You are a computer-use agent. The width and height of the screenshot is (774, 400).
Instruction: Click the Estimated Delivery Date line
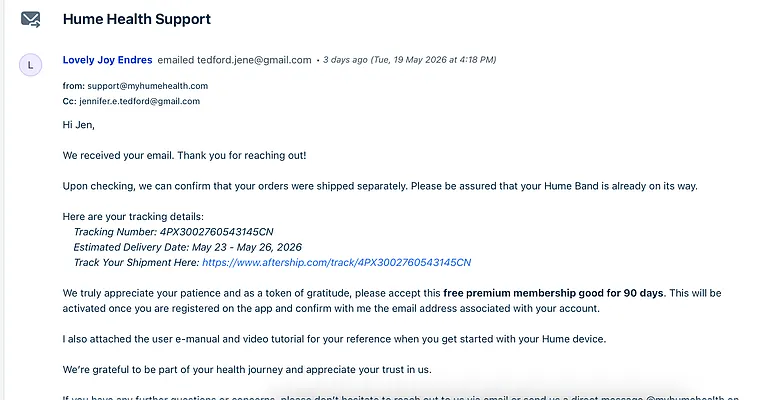(188, 247)
